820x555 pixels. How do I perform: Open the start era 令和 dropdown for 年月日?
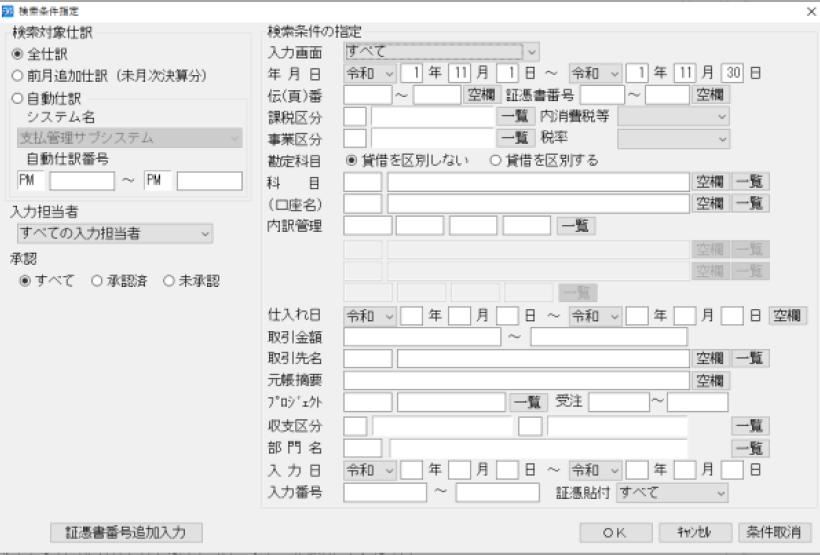(370, 74)
